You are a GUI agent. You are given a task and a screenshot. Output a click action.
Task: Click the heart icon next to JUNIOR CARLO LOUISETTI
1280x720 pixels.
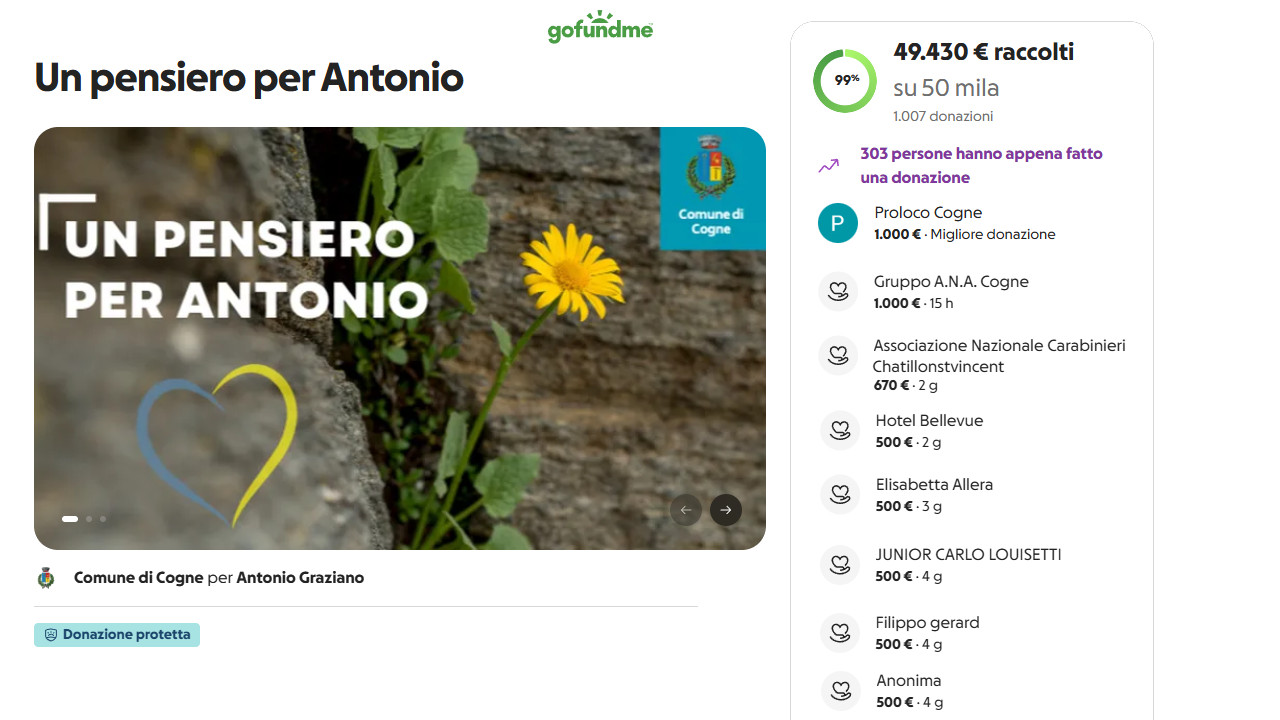(x=839, y=564)
